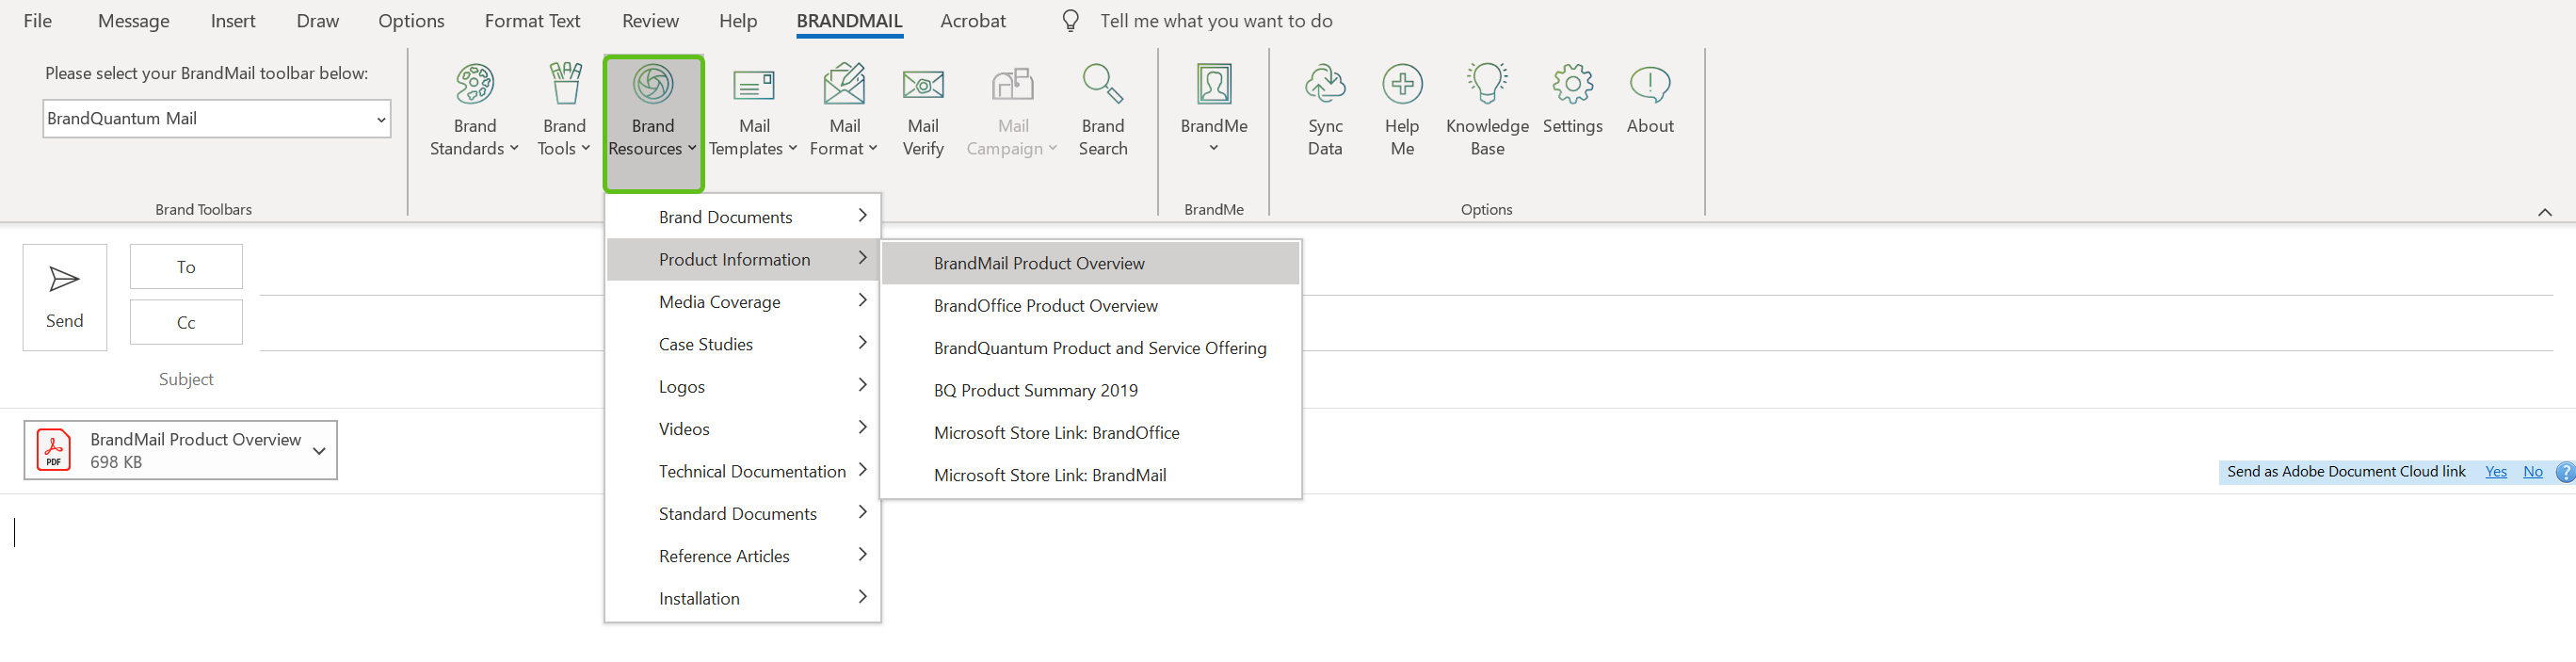This screenshot has height=662, width=2576.
Task: Click the Tell me lightbulb icon
Action: click(1071, 21)
